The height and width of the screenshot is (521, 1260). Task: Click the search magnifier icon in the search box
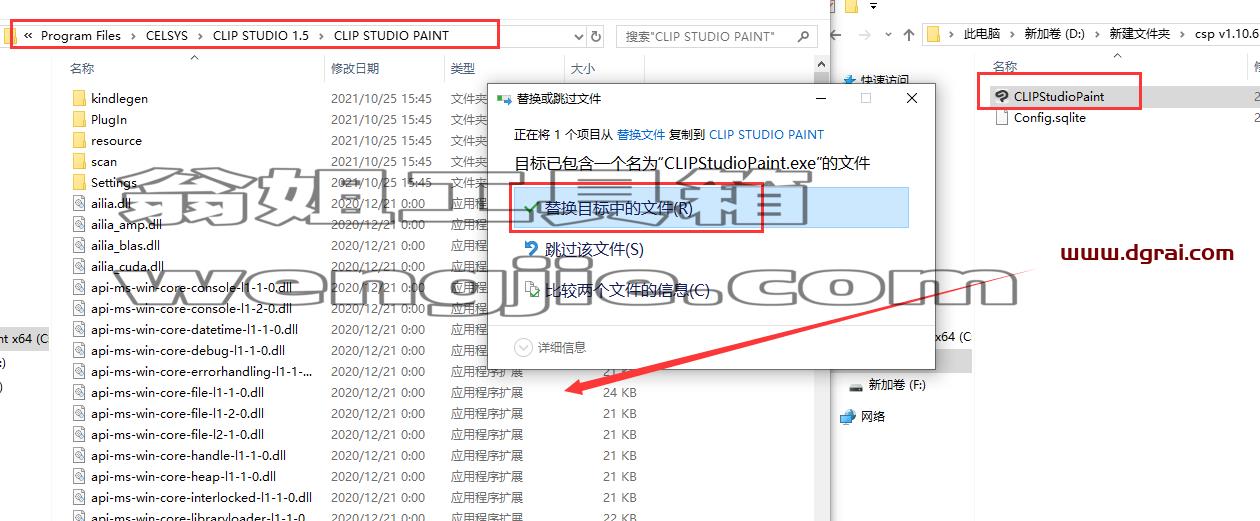[803, 36]
